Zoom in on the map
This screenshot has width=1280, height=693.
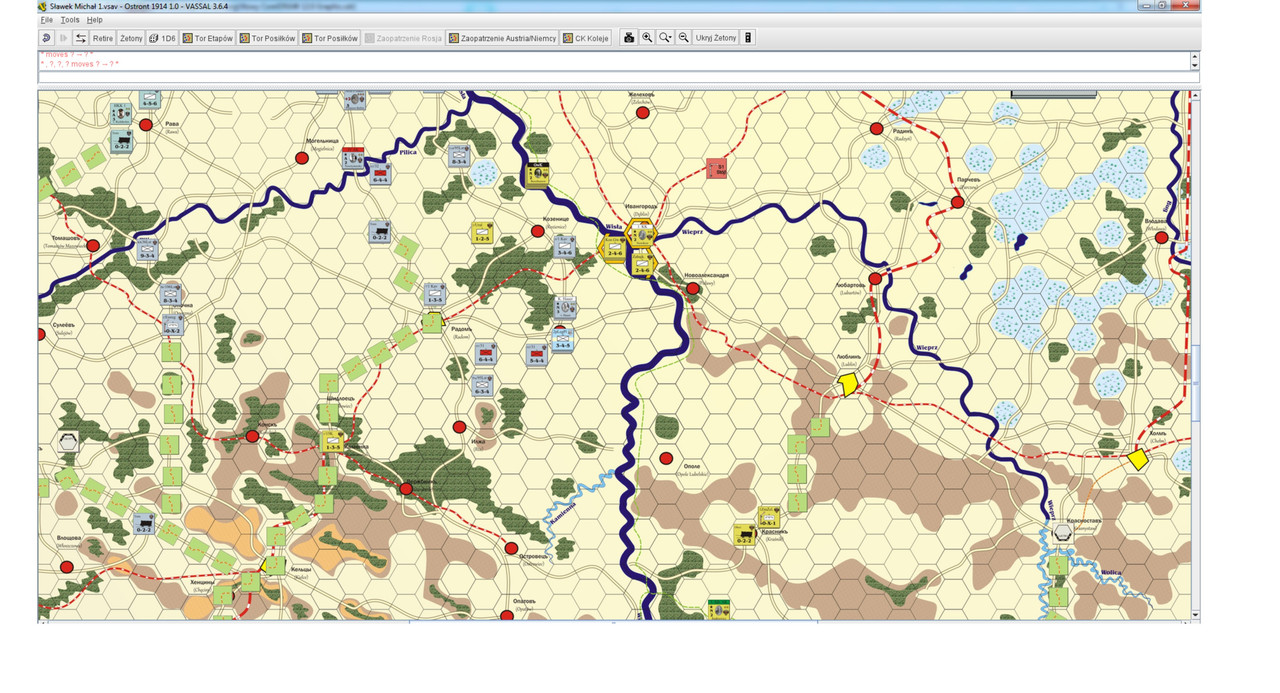647,38
